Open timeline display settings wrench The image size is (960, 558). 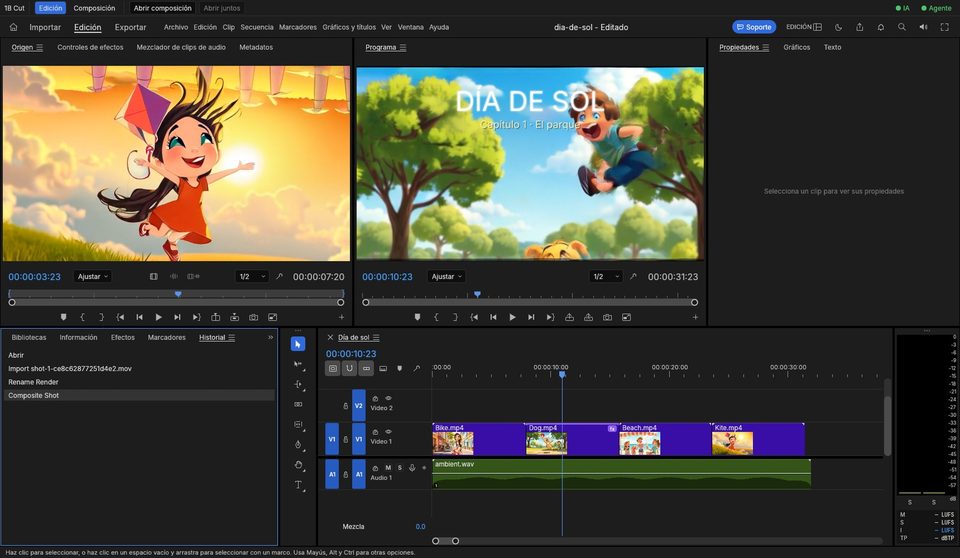417,368
